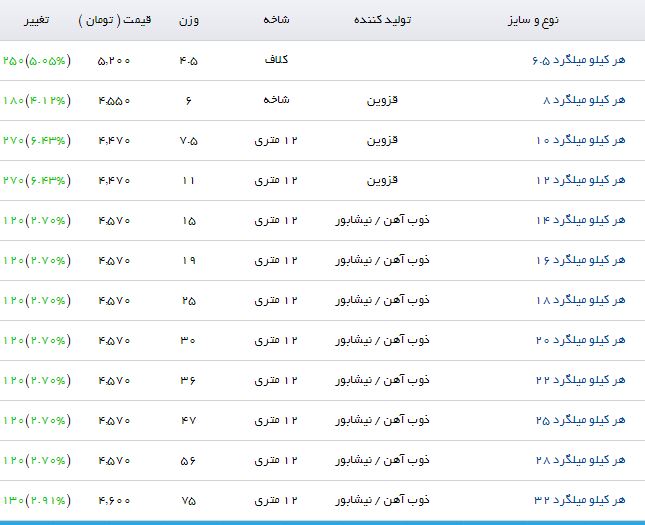Image resolution: width=645 pixels, height=525 pixels.
Task: Click the 'هر کیلو میلگرد 25' link
Action: [x=580, y=421]
